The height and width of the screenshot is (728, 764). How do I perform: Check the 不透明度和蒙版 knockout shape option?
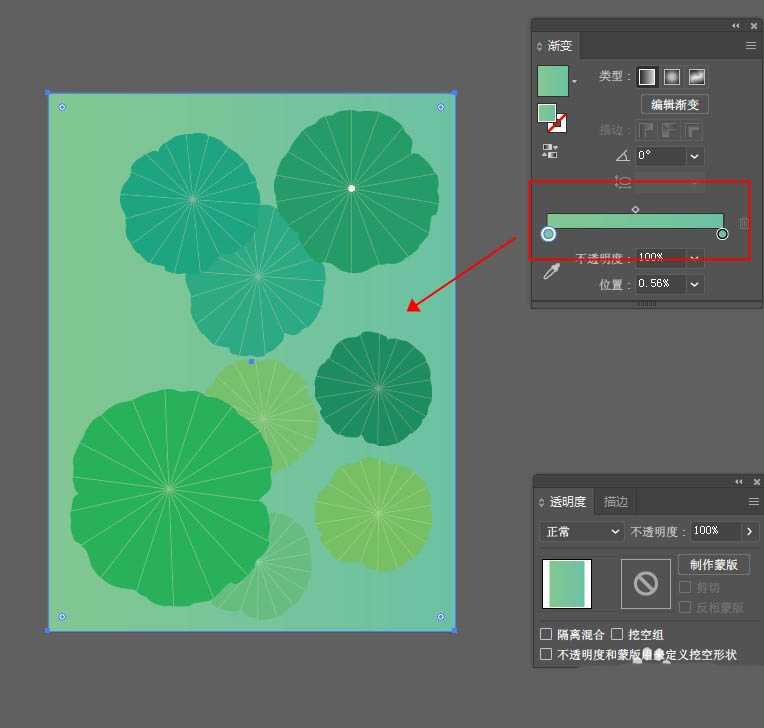pos(546,655)
